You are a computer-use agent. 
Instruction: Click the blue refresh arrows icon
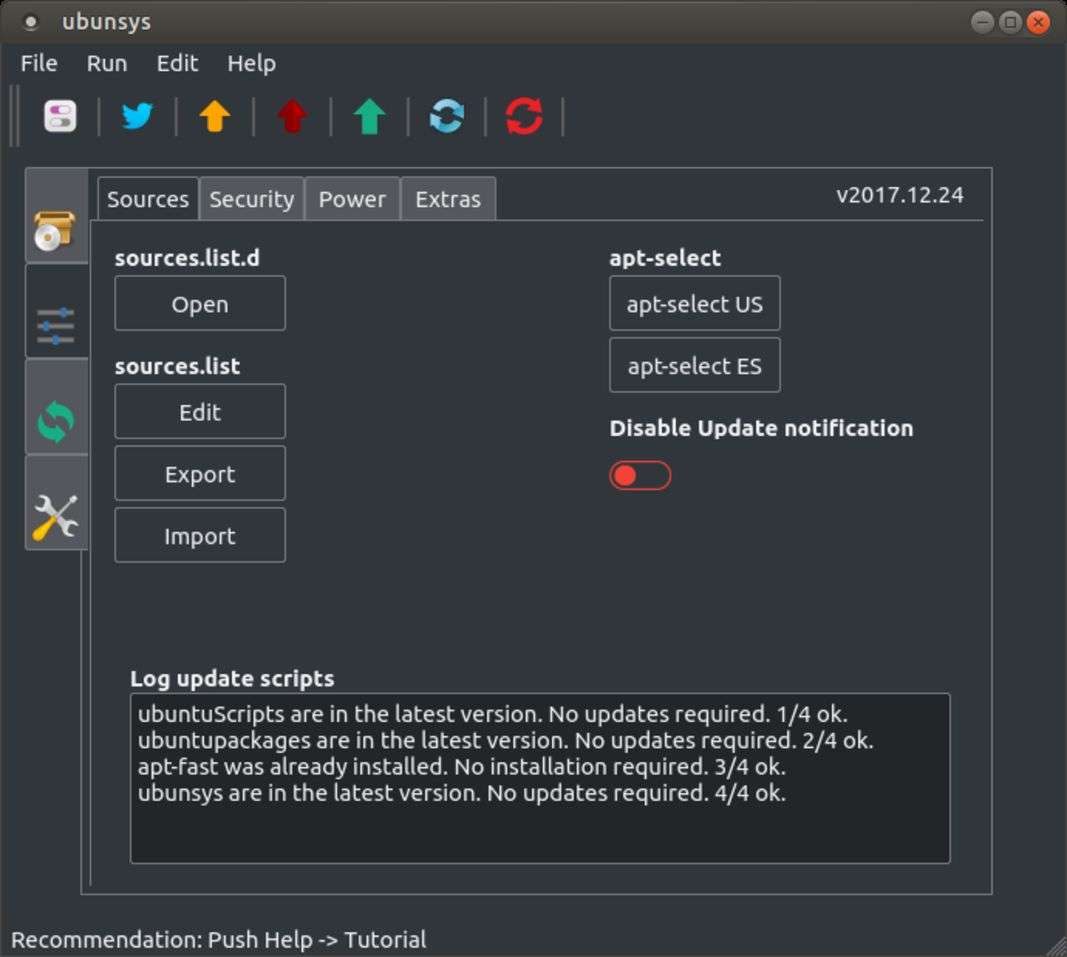[446, 117]
